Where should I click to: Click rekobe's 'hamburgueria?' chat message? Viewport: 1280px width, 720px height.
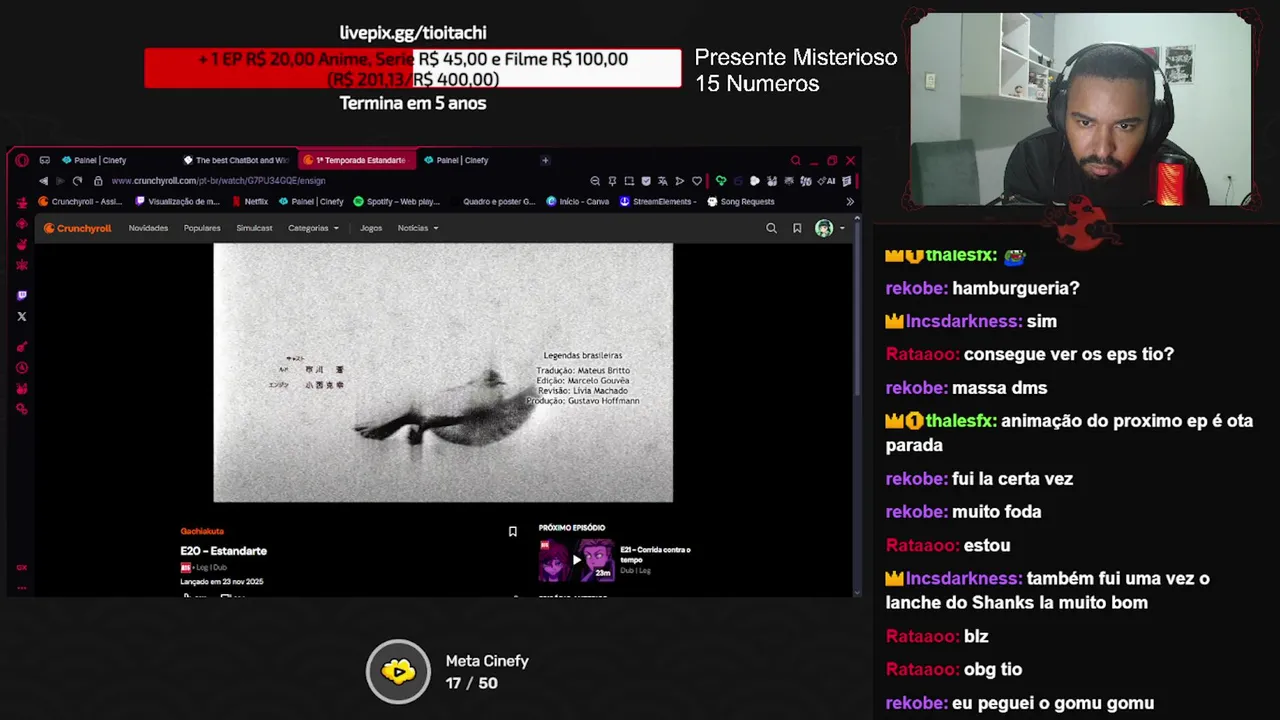click(x=1016, y=288)
